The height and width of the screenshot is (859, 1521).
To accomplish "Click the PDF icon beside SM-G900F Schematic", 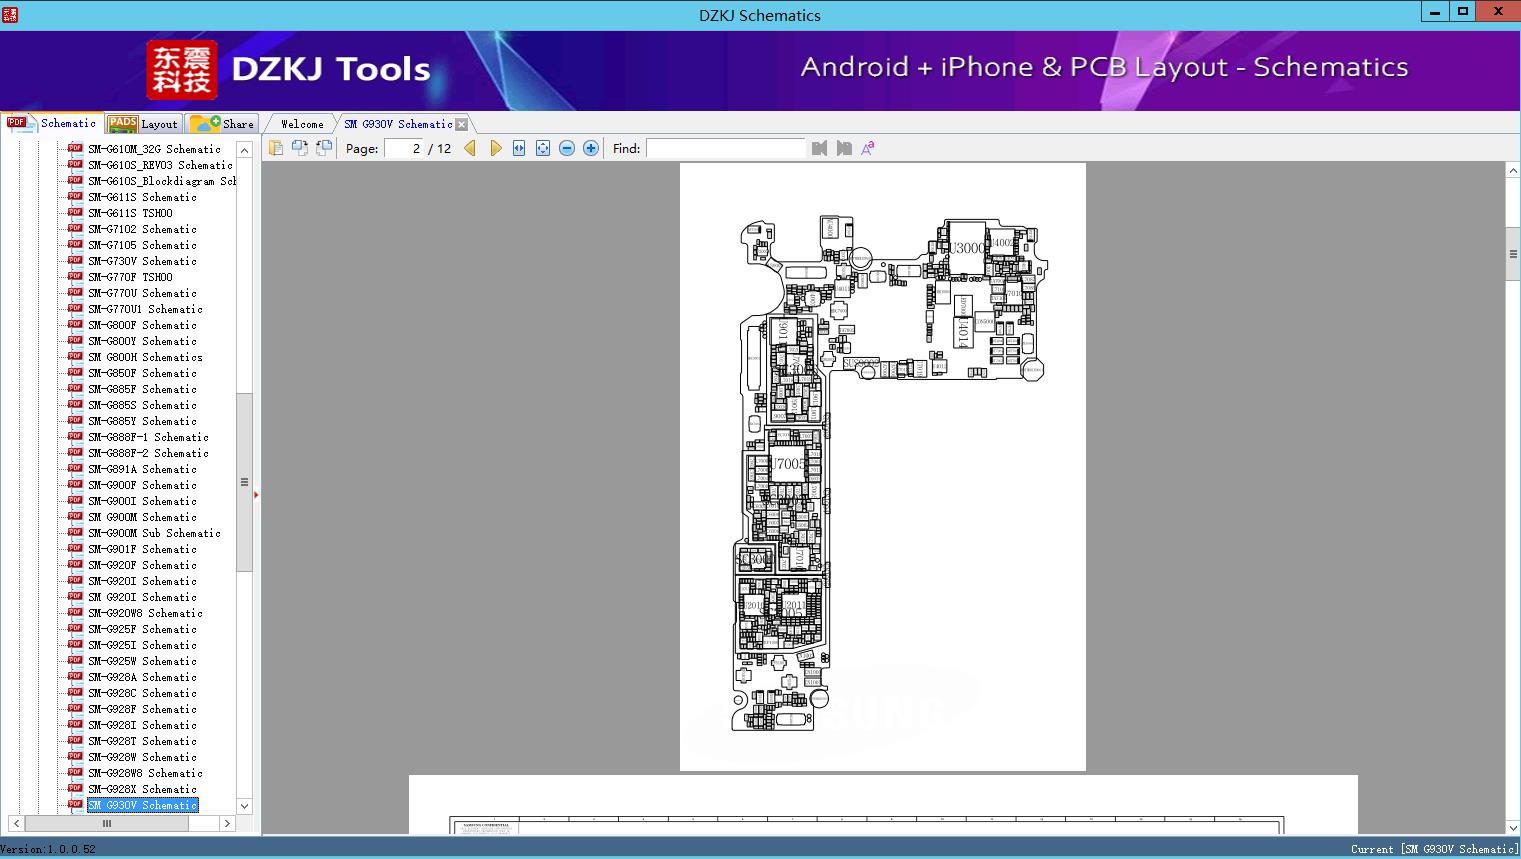I will point(75,485).
